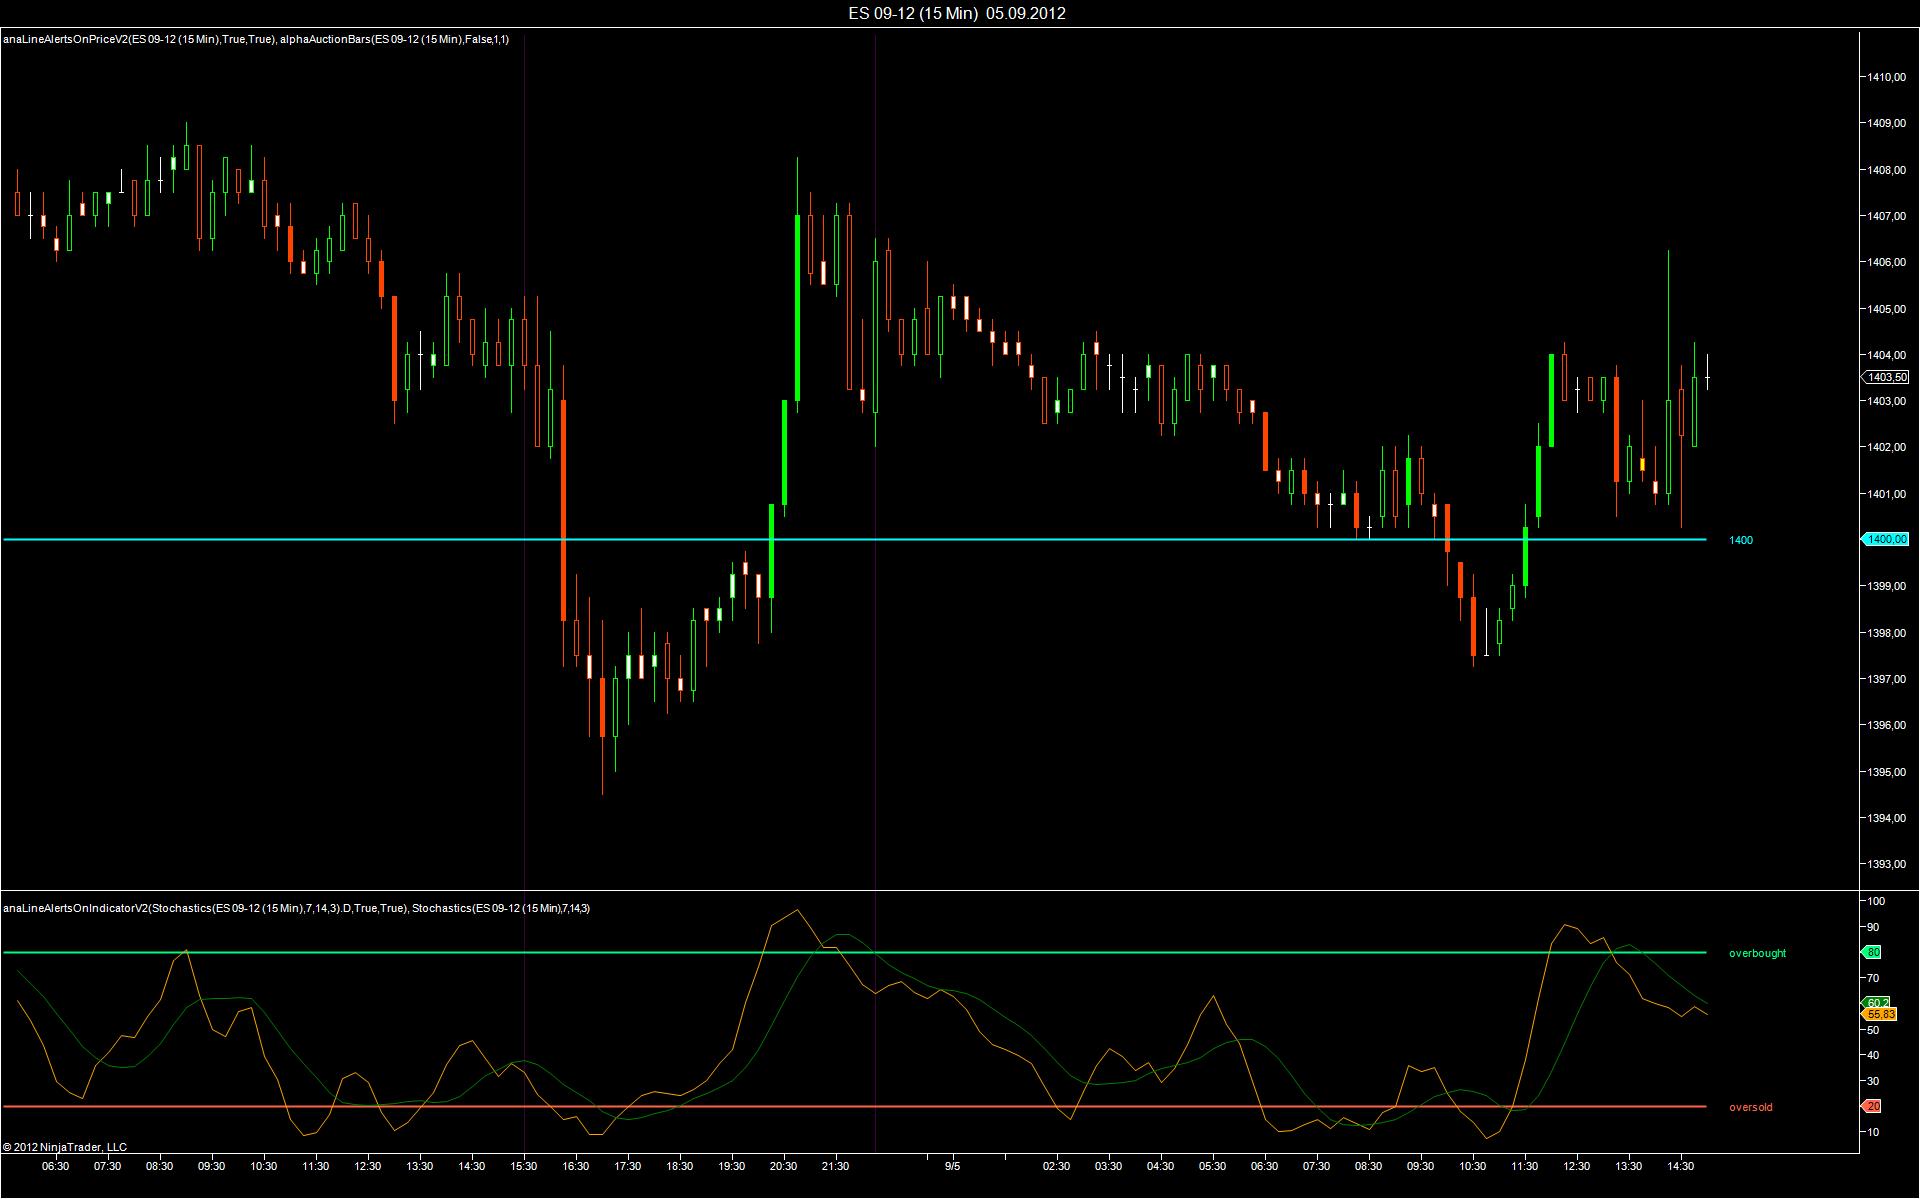The height and width of the screenshot is (1199, 1920).
Task: Click the 30 stochastics axis label
Action: point(1874,1081)
